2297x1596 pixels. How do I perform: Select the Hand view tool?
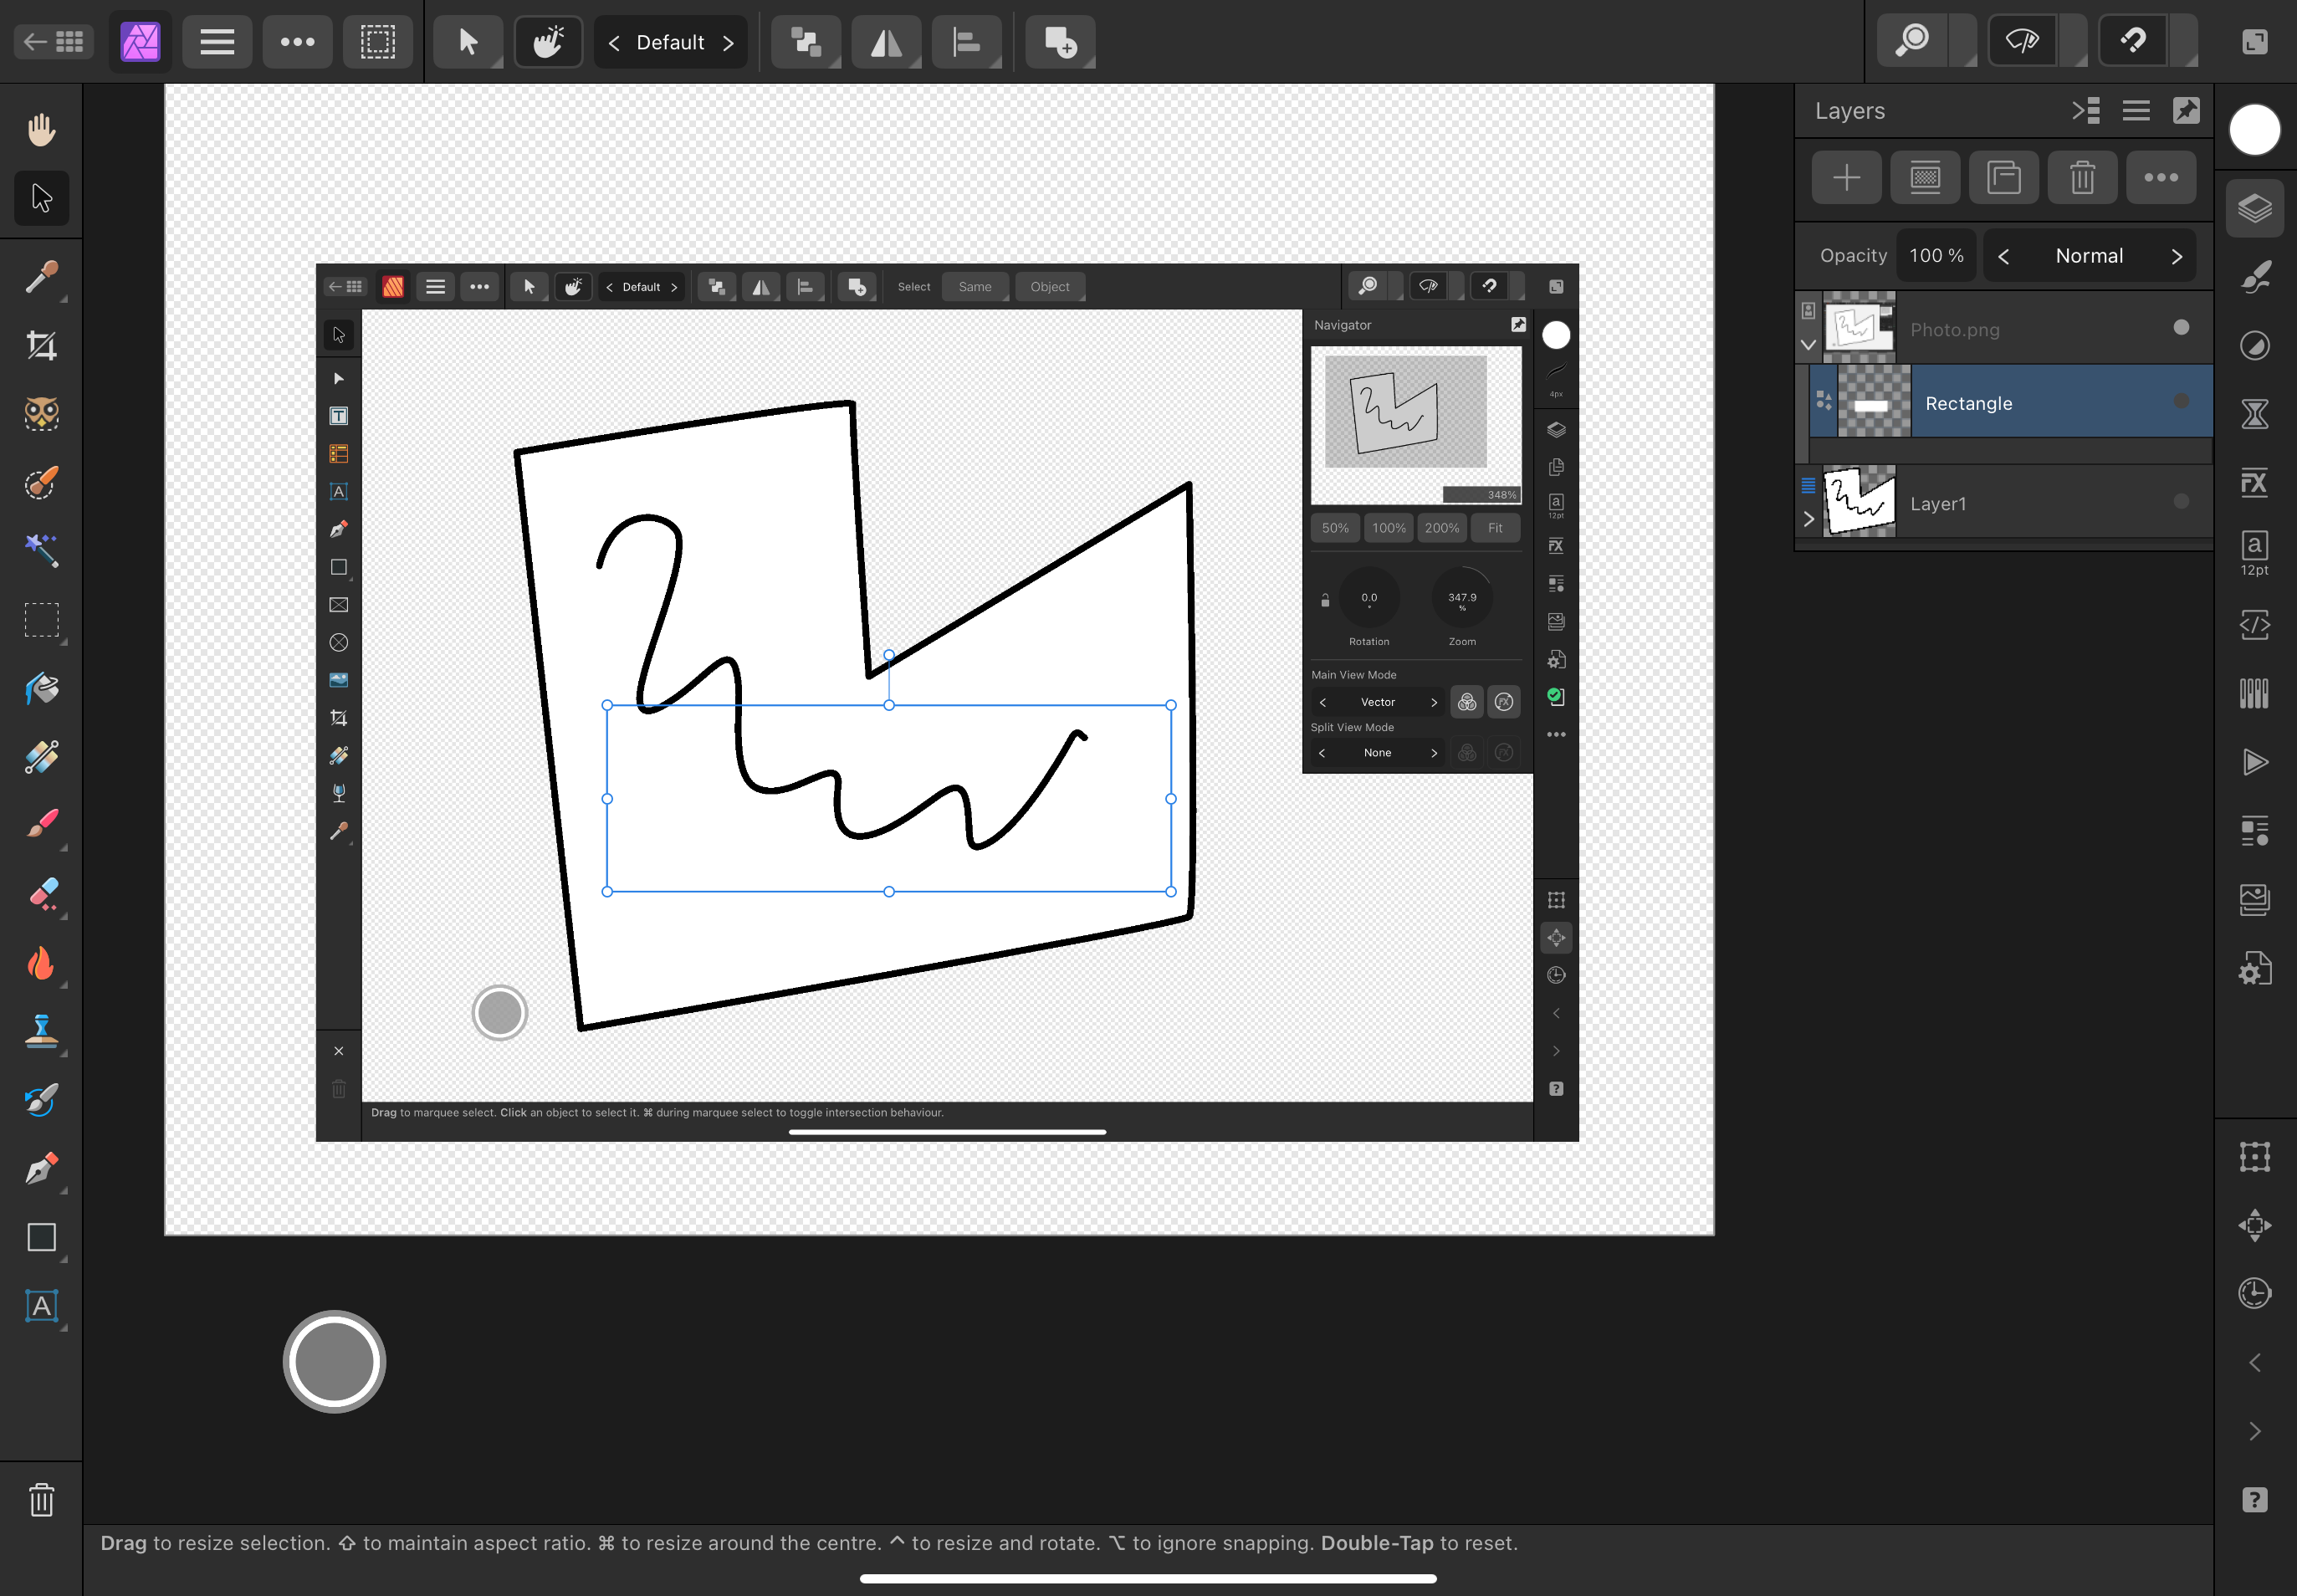tap(41, 129)
